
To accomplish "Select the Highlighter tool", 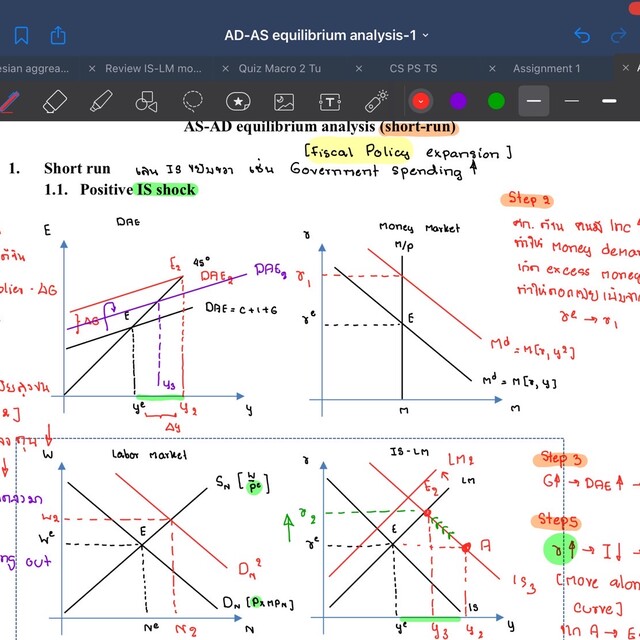I will coord(100,101).
